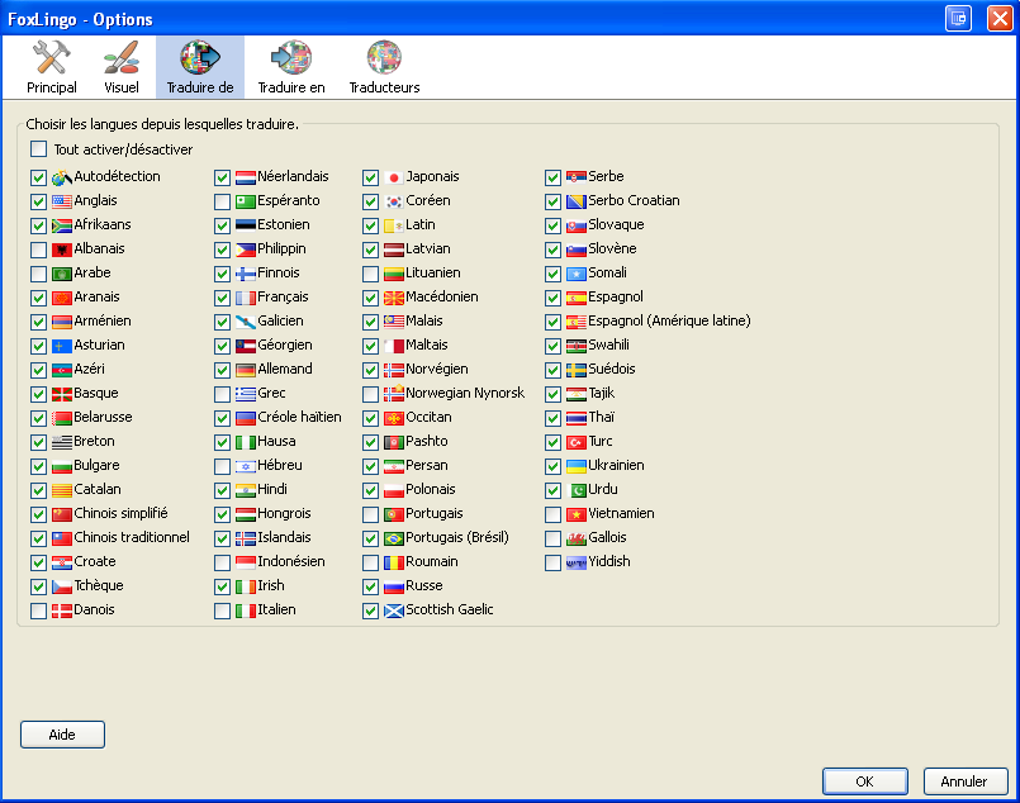Click the Espagnol flag icon
Viewport: 1020px width, 803px height.
coord(576,298)
